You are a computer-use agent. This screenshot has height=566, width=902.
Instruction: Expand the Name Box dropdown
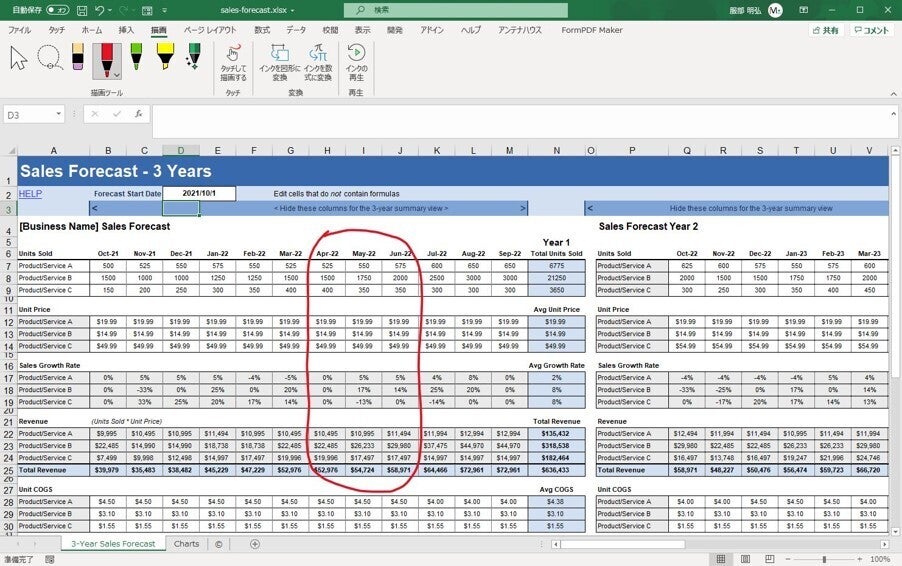(x=59, y=115)
